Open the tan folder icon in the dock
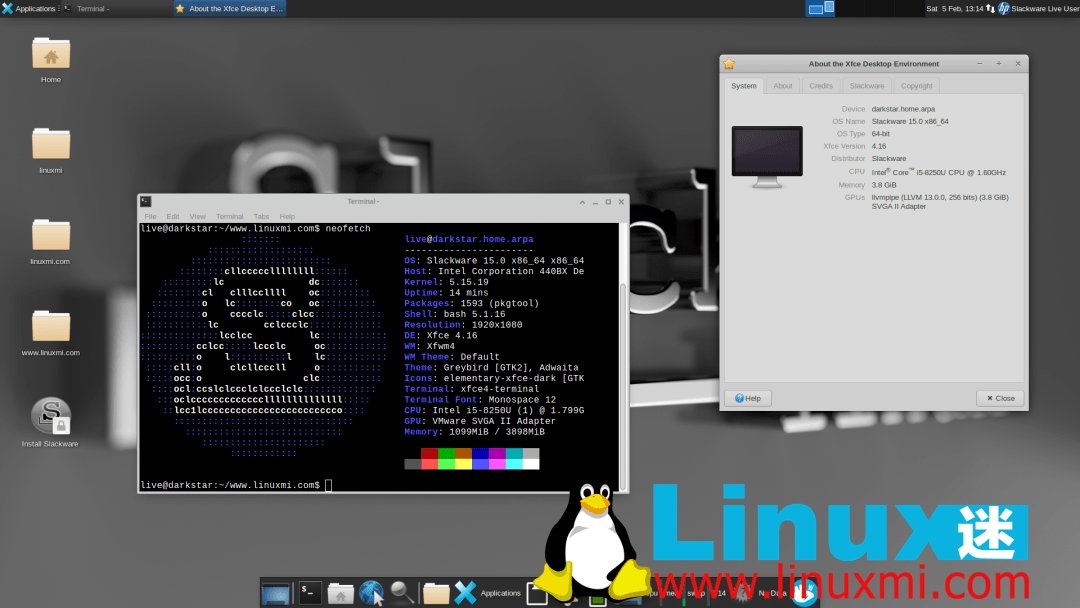The width and height of the screenshot is (1080, 608). [437, 592]
